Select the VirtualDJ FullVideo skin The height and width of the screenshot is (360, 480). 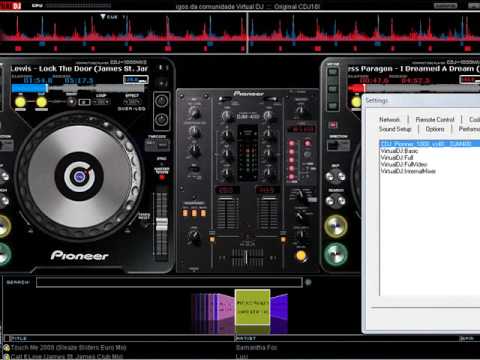click(404, 164)
